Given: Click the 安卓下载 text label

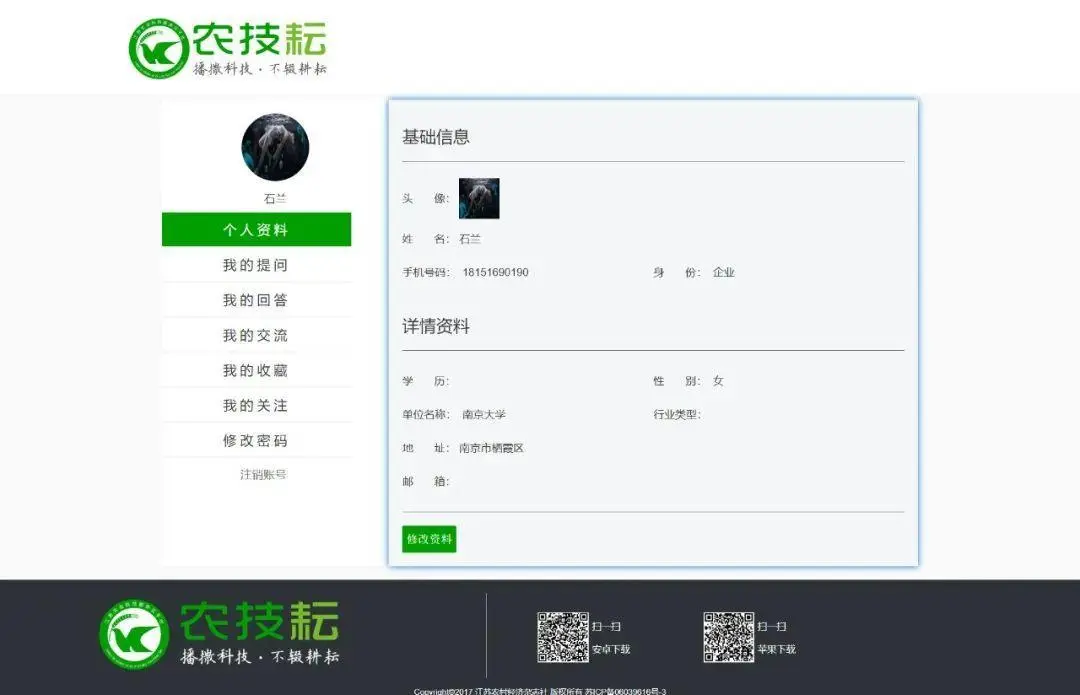Looking at the screenshot, I should (613, 648).
